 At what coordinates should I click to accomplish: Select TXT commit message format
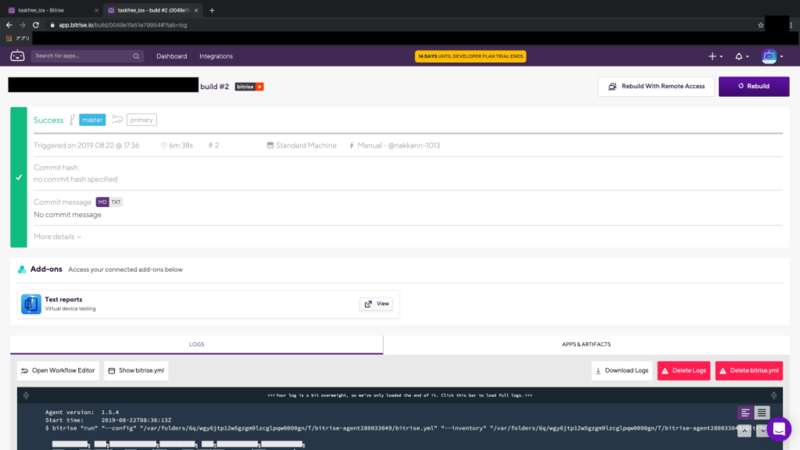click(x=116, y=202)
